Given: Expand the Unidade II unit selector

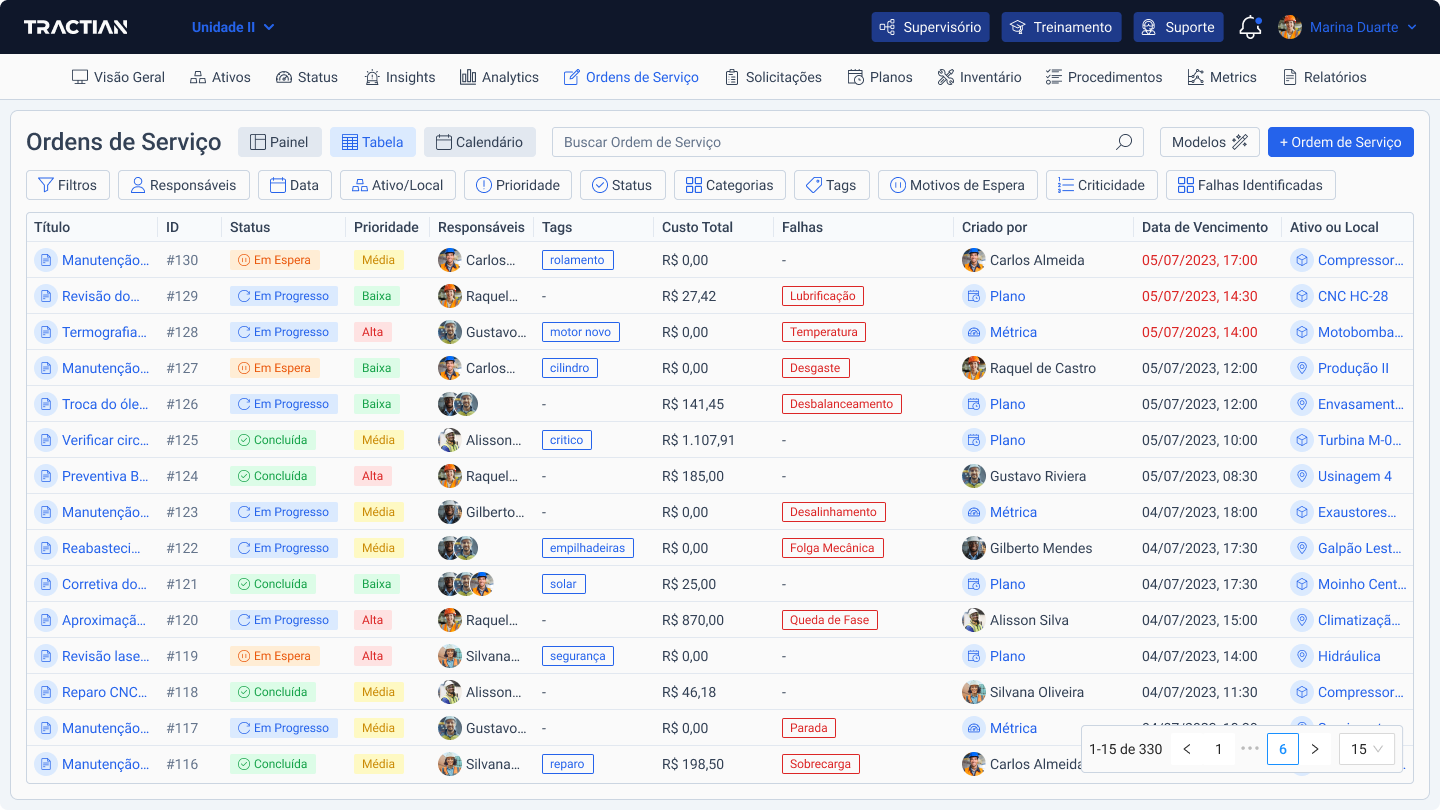Looking at the screenshot, I should pos(233,27).
